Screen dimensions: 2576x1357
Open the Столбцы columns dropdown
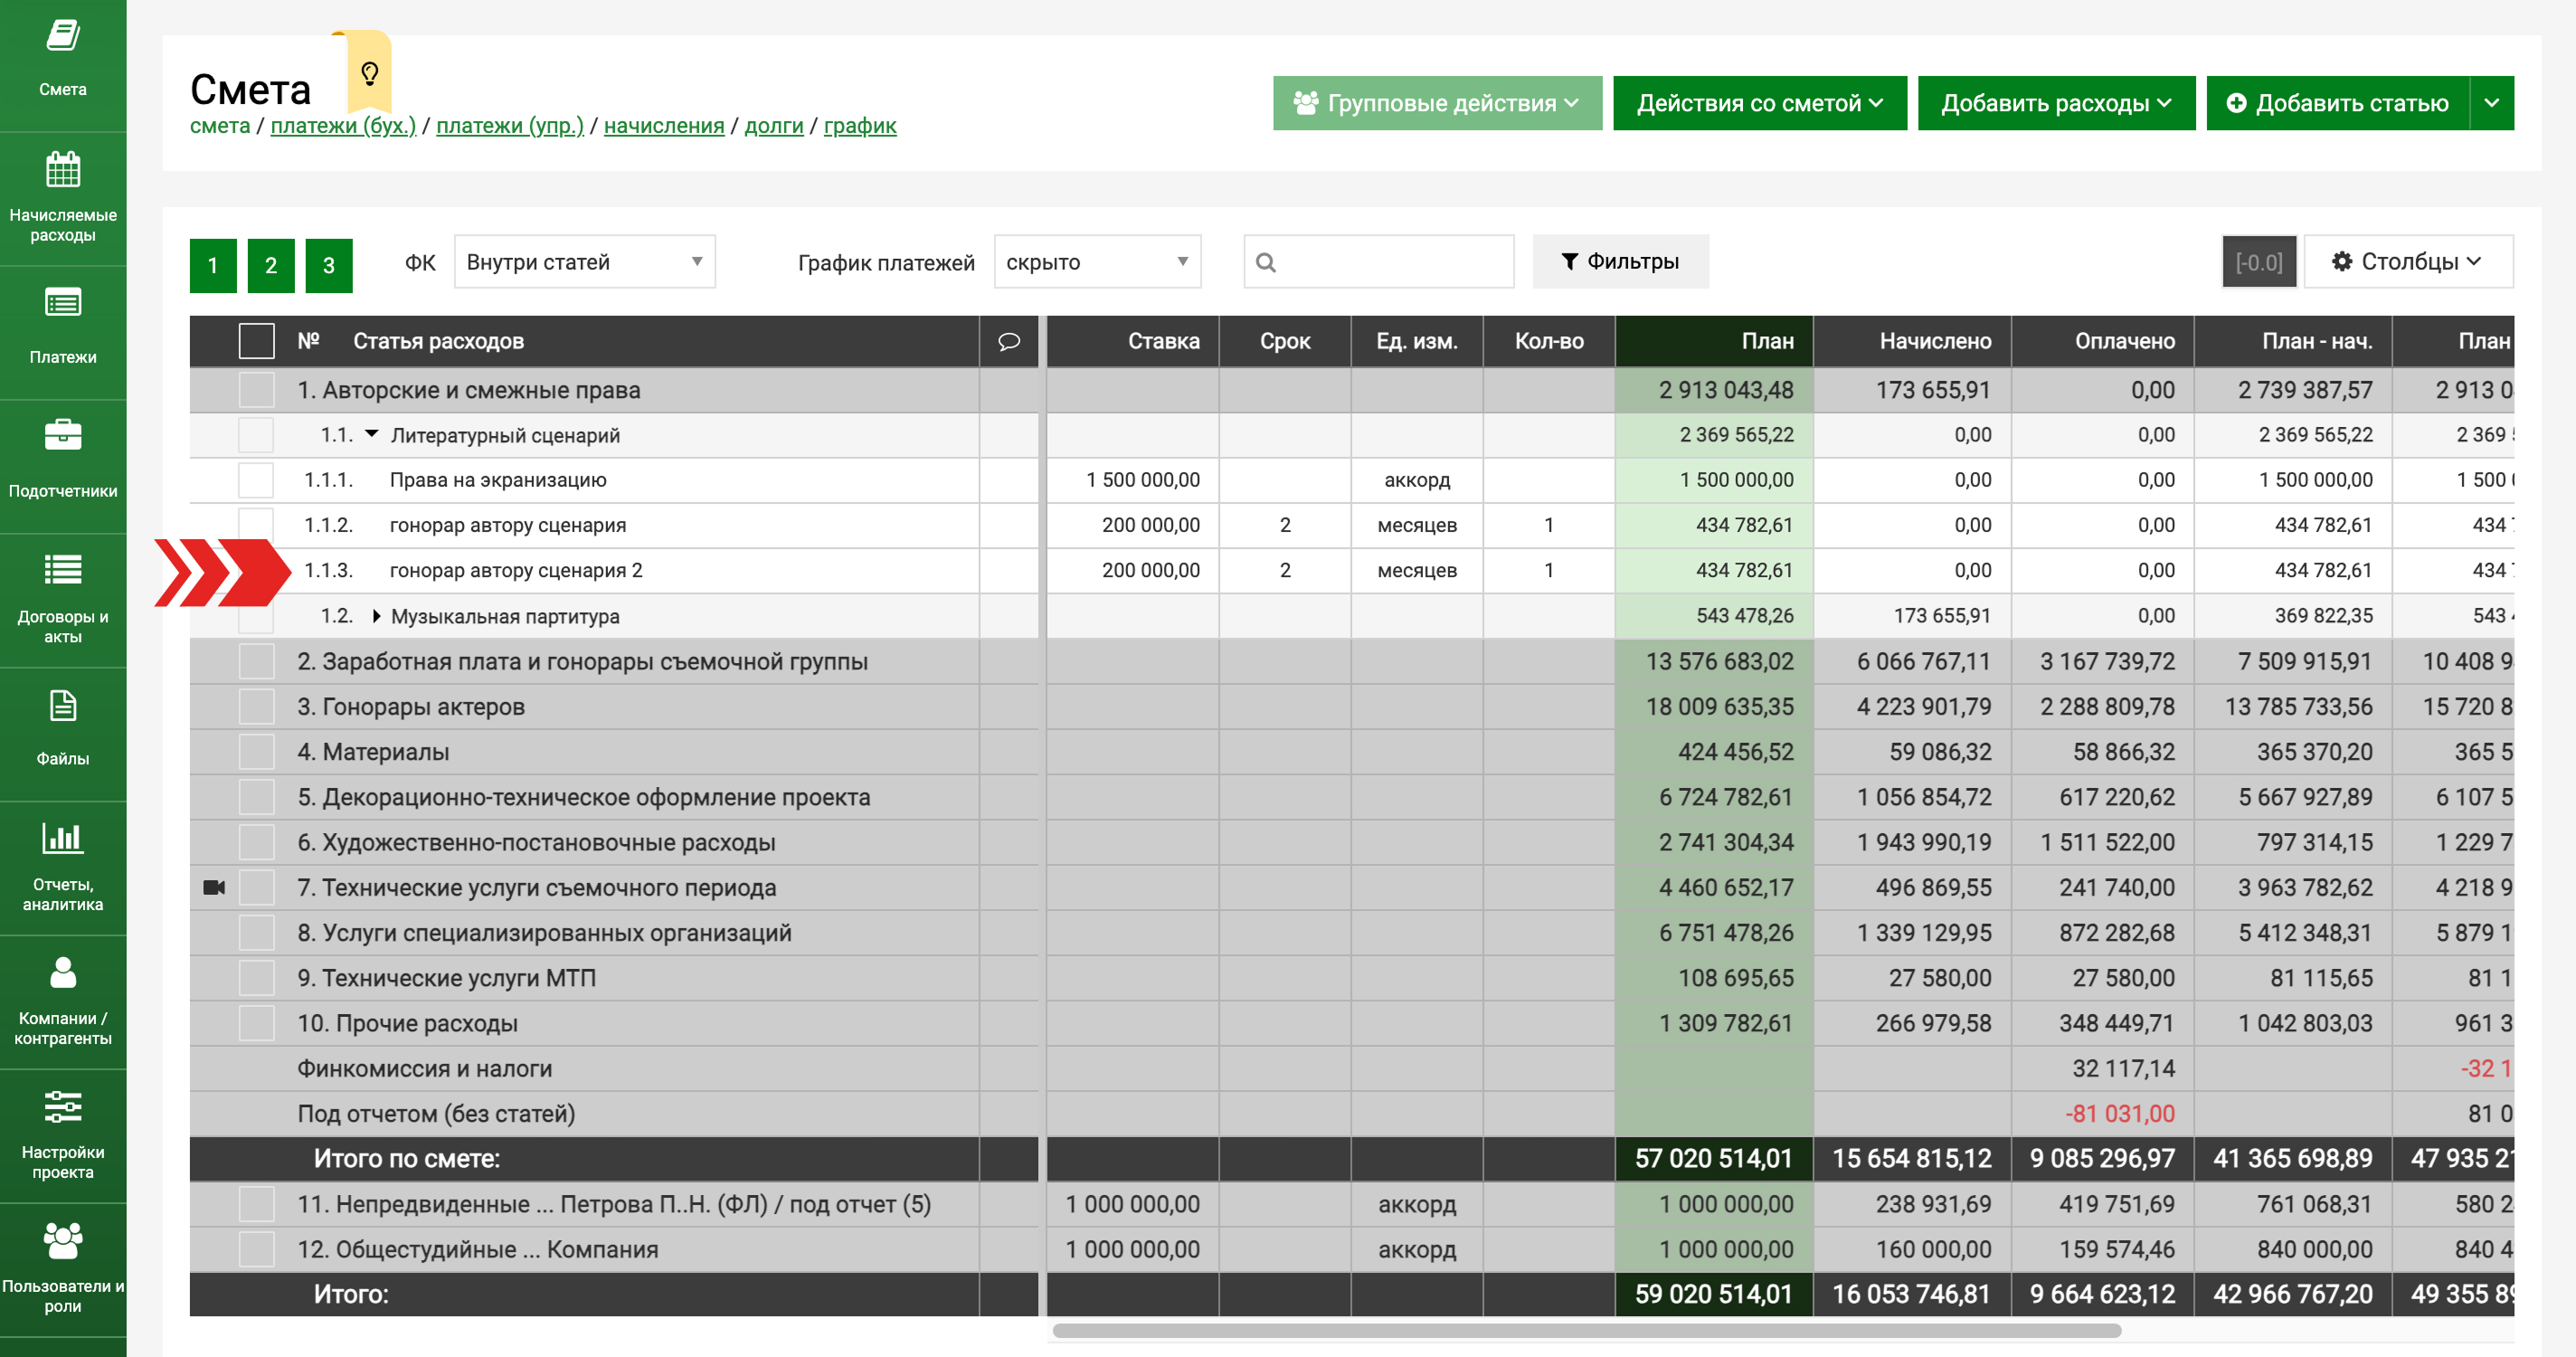2408,262
